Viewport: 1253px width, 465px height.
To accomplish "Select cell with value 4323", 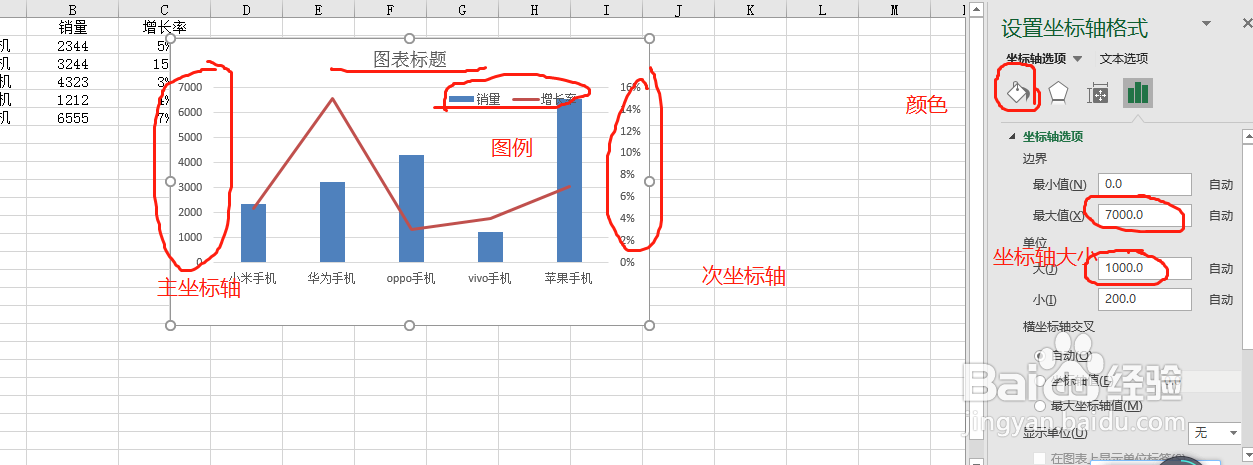I will click(x=73, y=81).
